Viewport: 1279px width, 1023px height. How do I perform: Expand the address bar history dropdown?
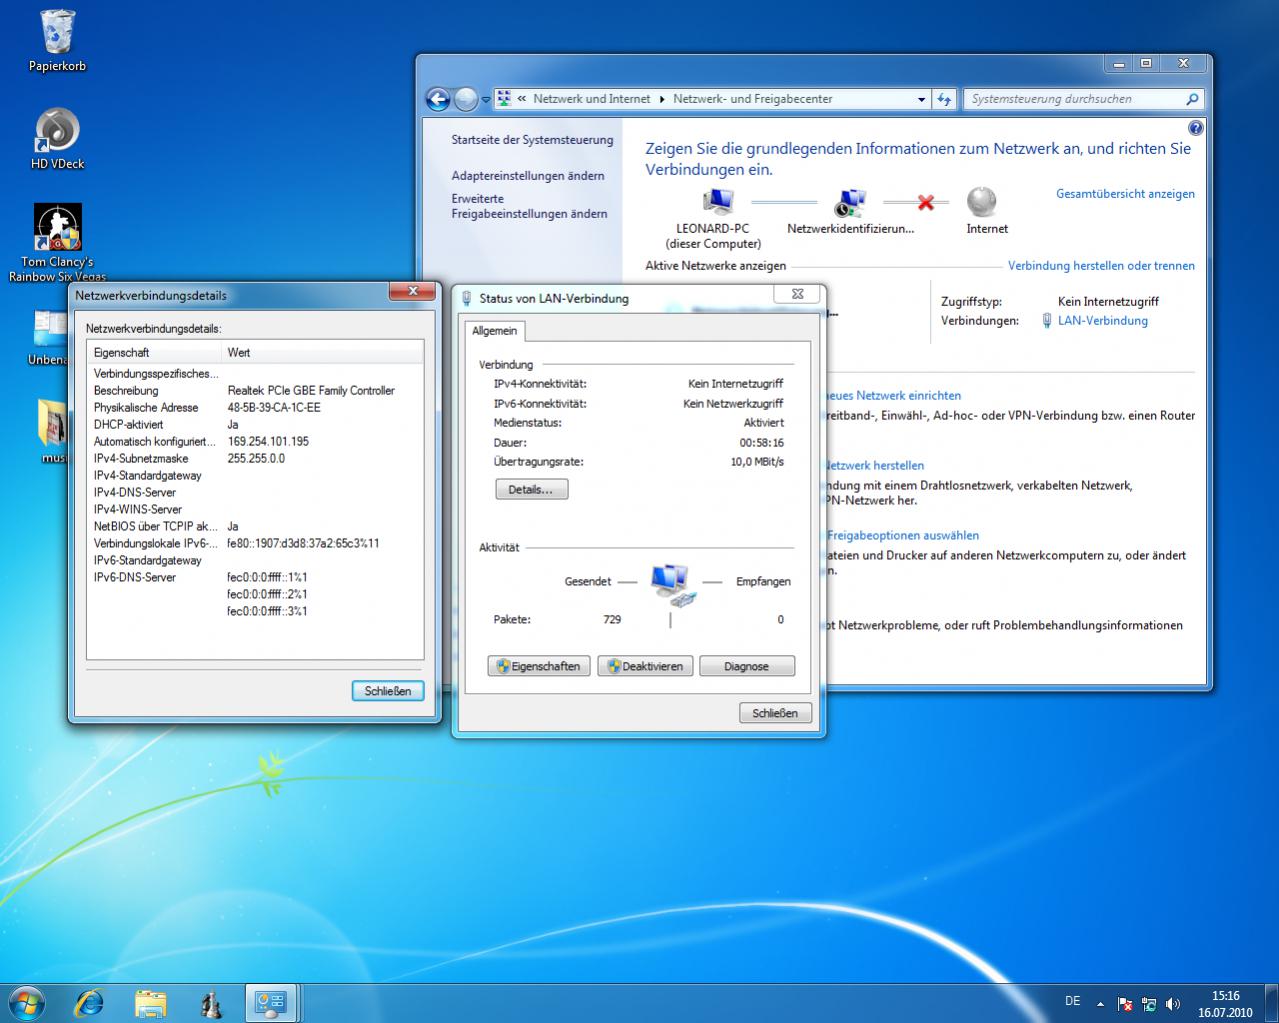click(921, 99)
